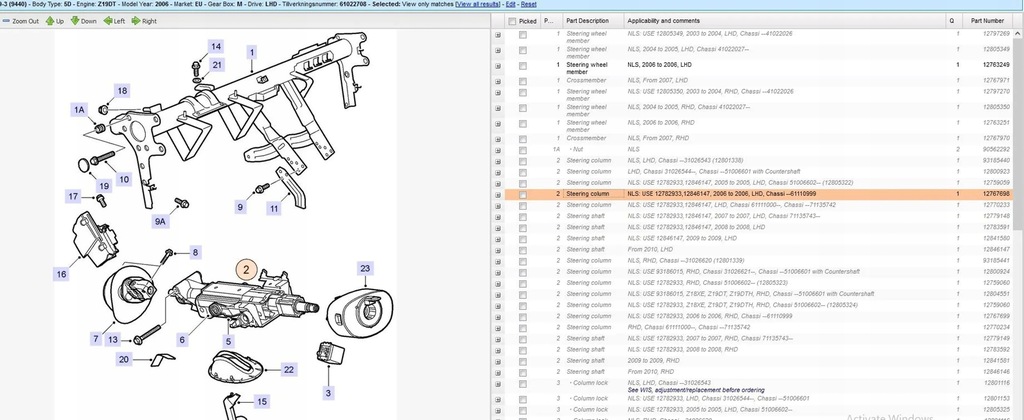The image size is (1024, 420).
Task: Expand row for part 12770233
Action: pyautogui.click(x=498, y=205)
